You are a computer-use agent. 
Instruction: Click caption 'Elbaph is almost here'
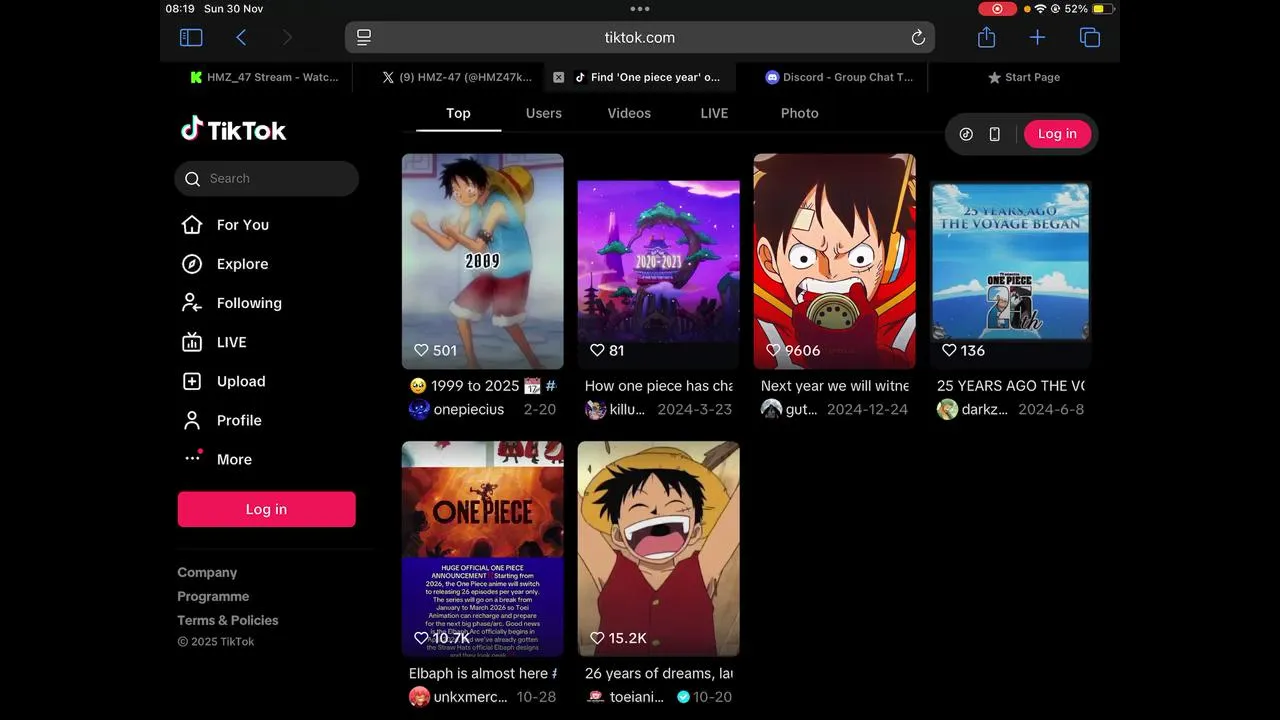(x=478, y=674)
